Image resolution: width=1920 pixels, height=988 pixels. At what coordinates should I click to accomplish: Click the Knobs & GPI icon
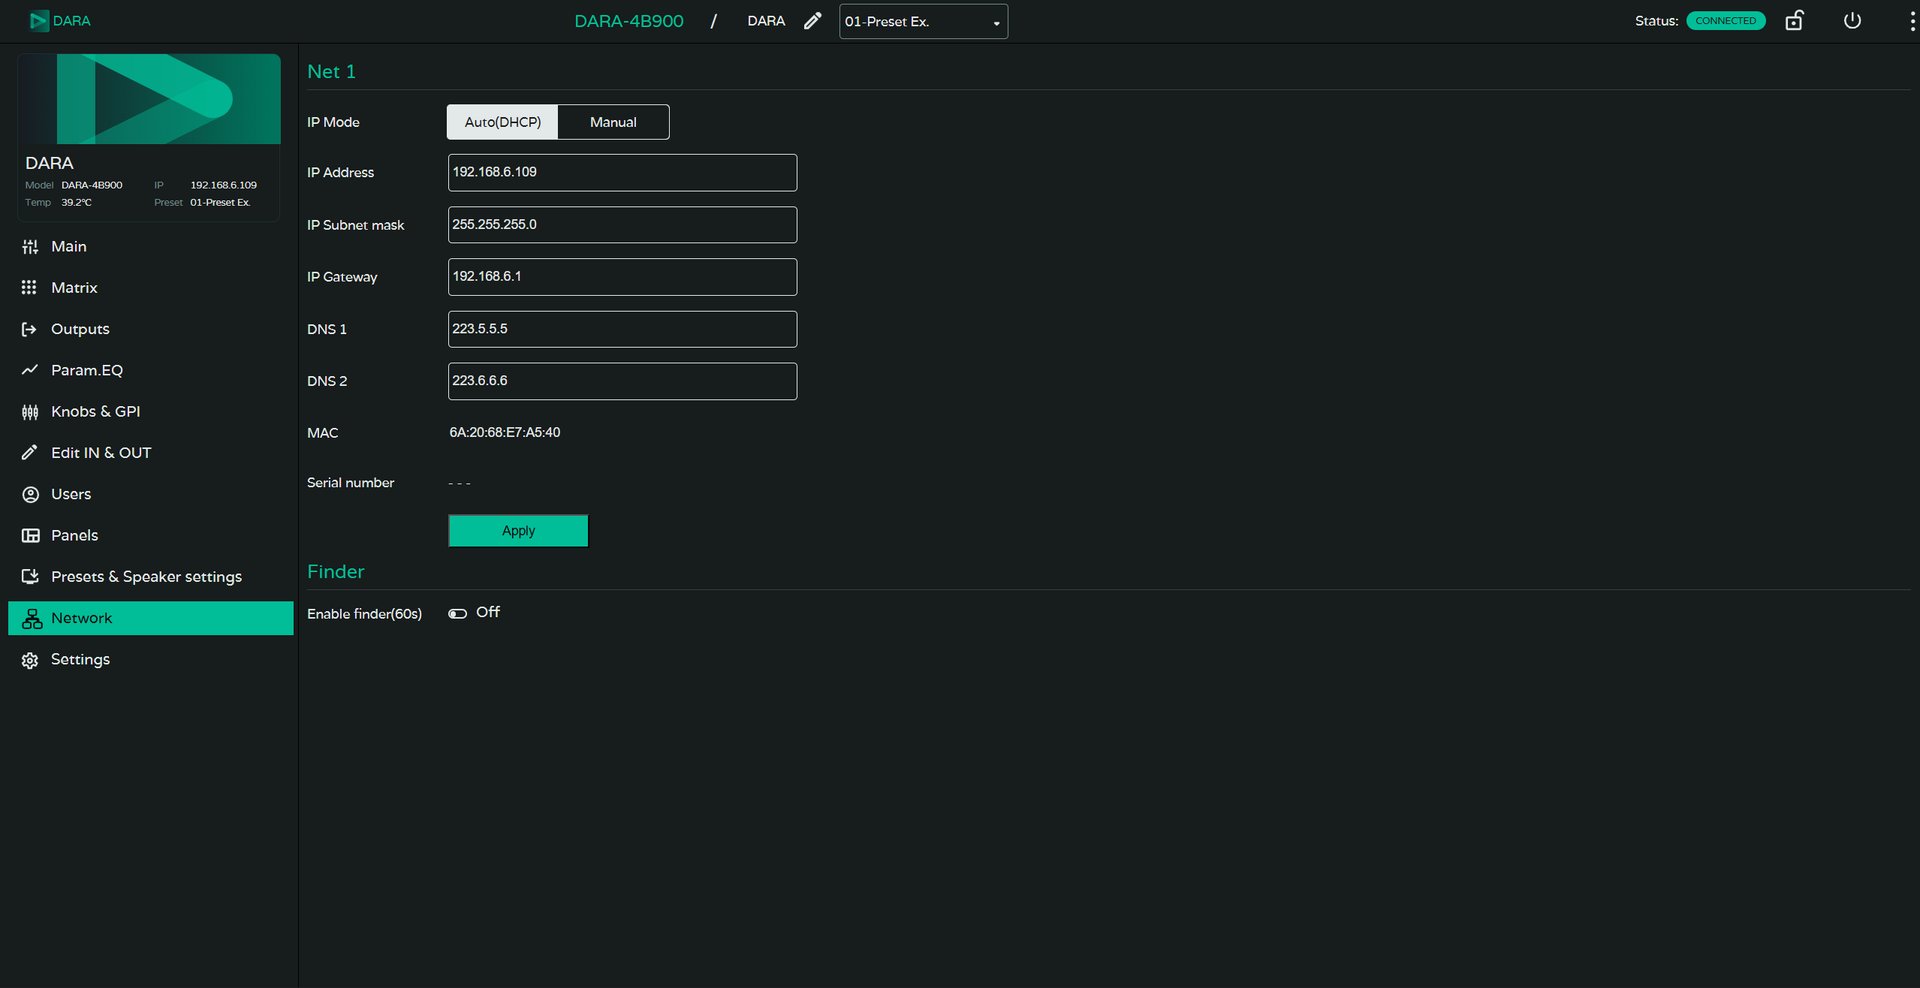coord(30,412)
